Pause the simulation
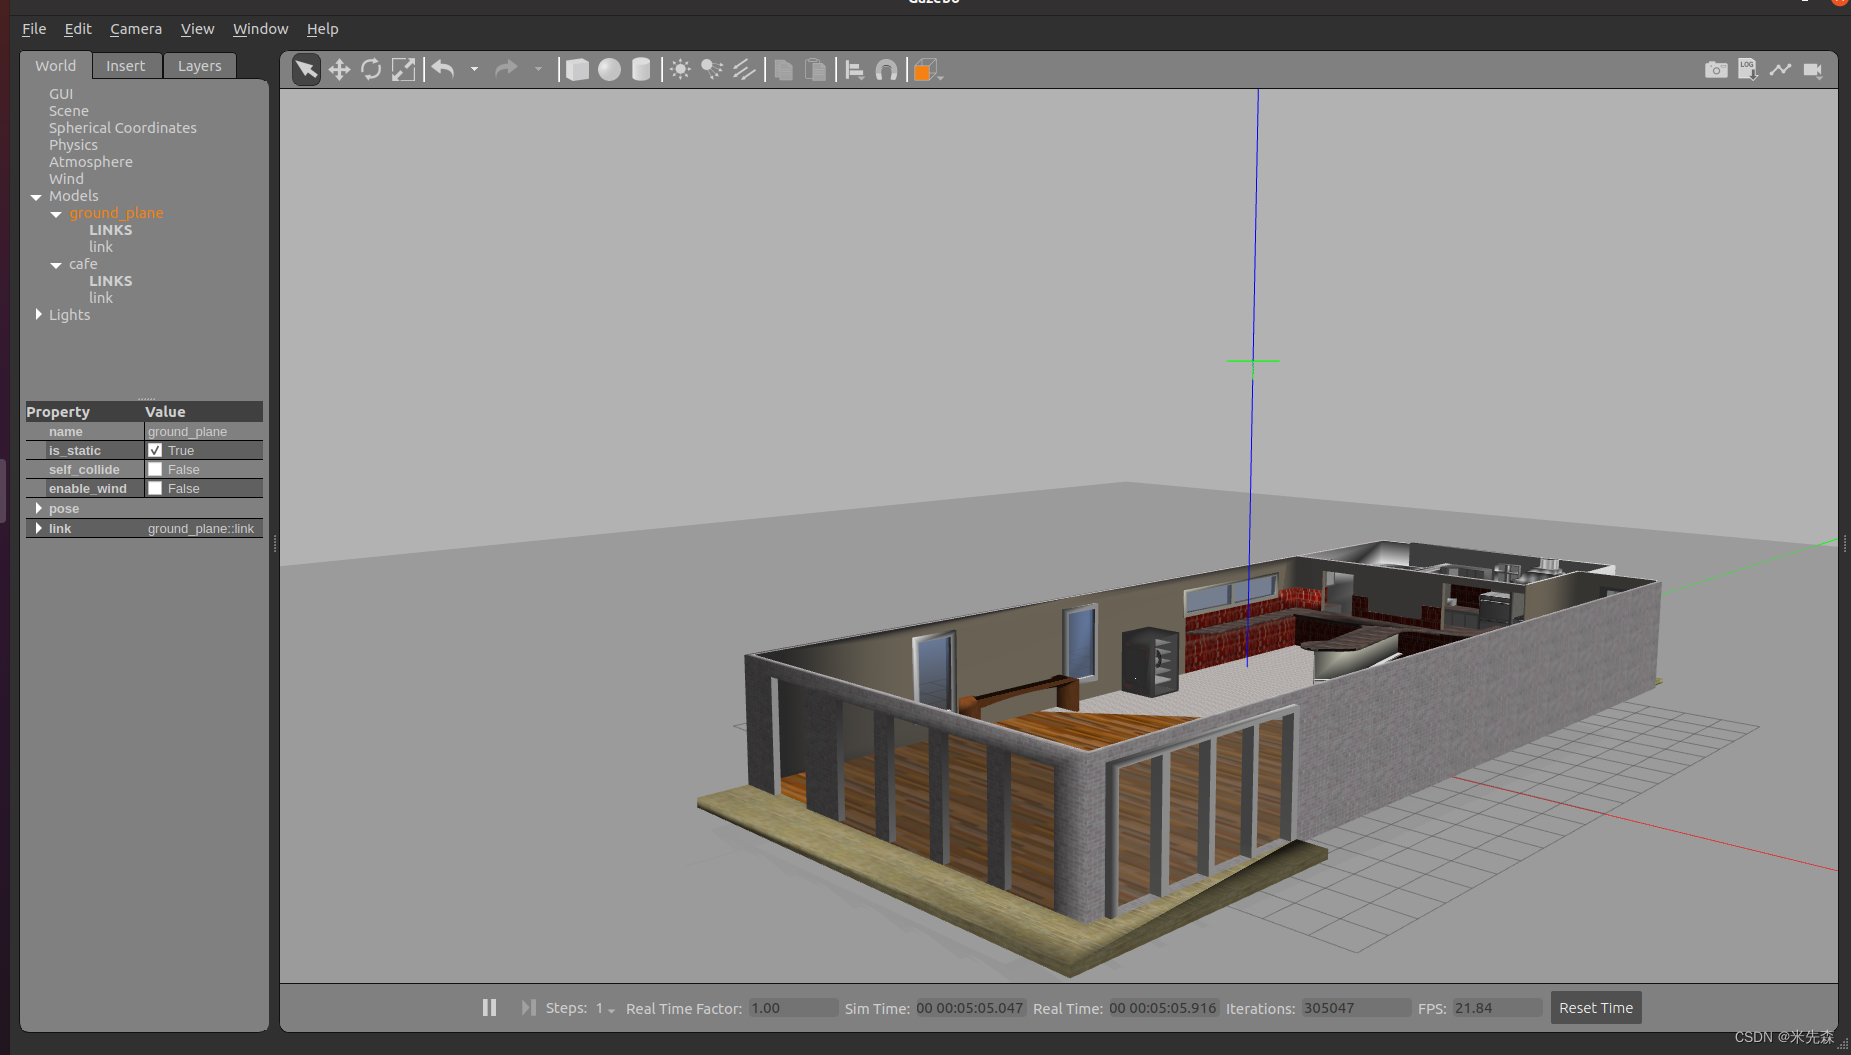1851x1055 pixels. [x=489, y=1007]
